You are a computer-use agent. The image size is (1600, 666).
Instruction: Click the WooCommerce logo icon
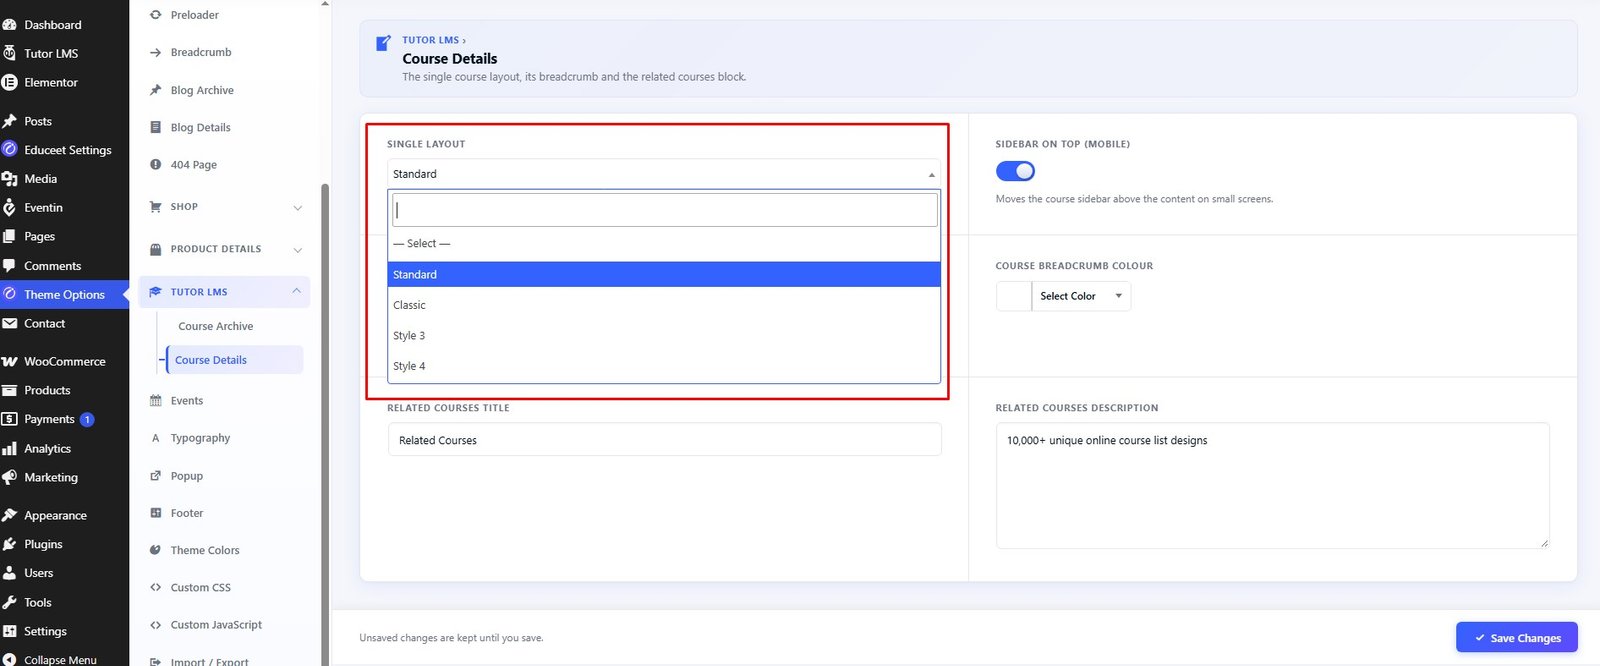click(10, 362)
